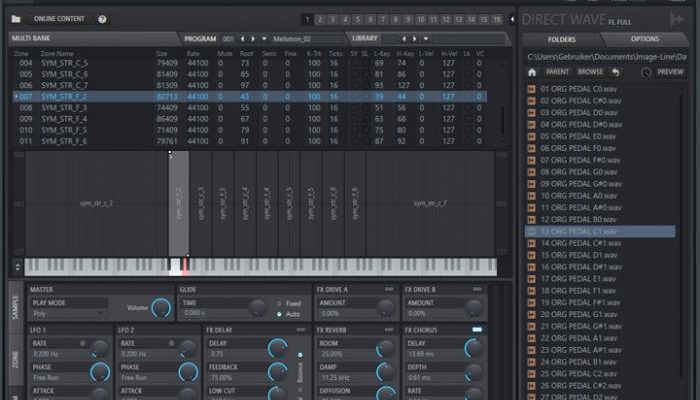Select the Auto glide option
Screen dimensions: 700x400
coord(280,314)
